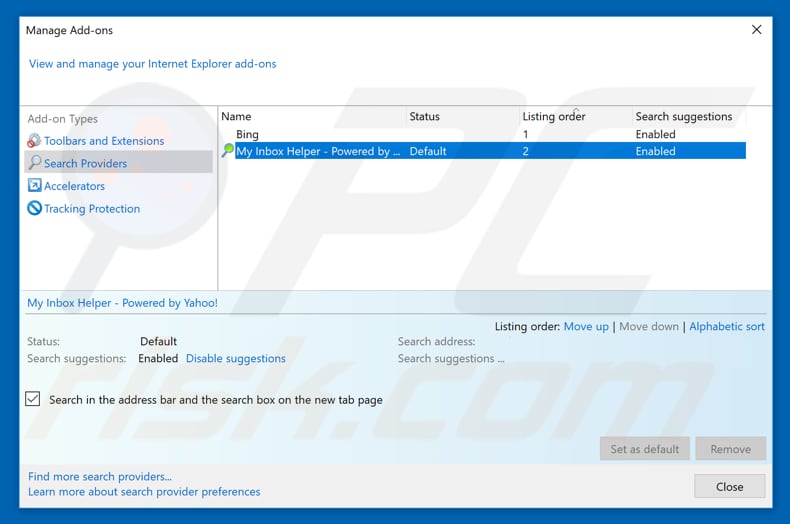Click the green magnifier icon beside My Inbox Helper
This screenshot has height=524, width=790.
tap(228, 150)
